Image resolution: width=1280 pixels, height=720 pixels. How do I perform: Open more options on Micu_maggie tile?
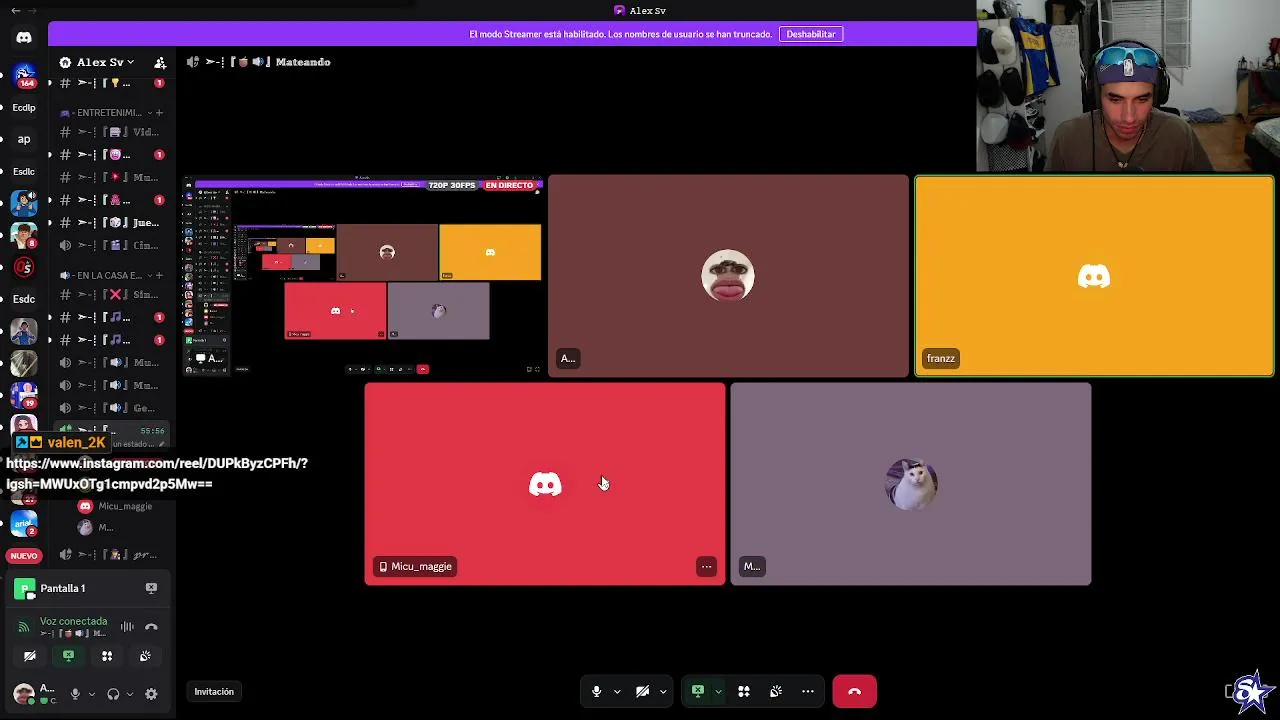706,566
